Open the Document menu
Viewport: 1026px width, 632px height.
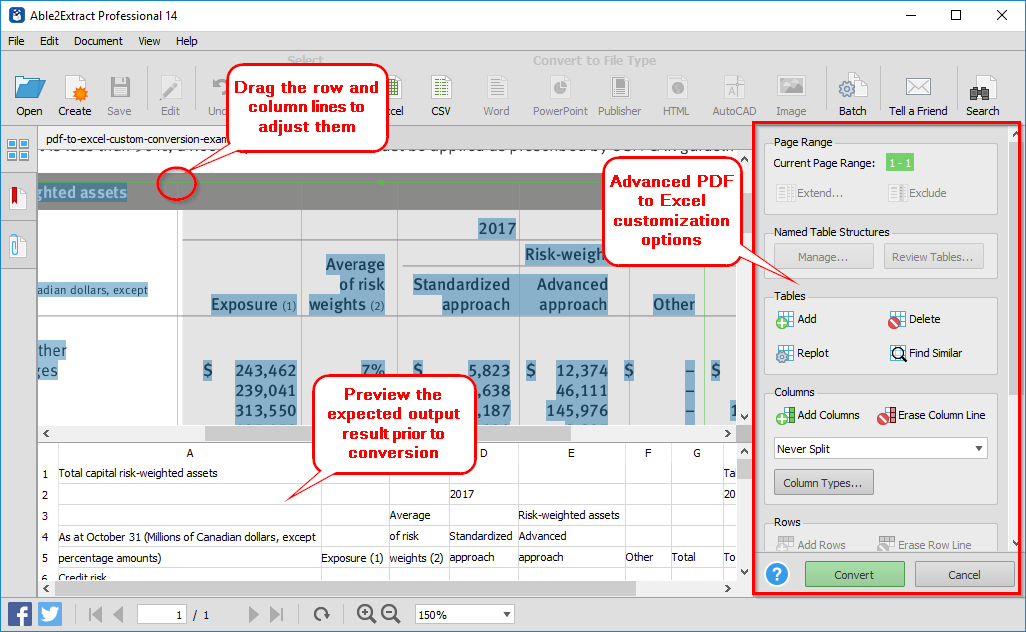pos(98,41)
